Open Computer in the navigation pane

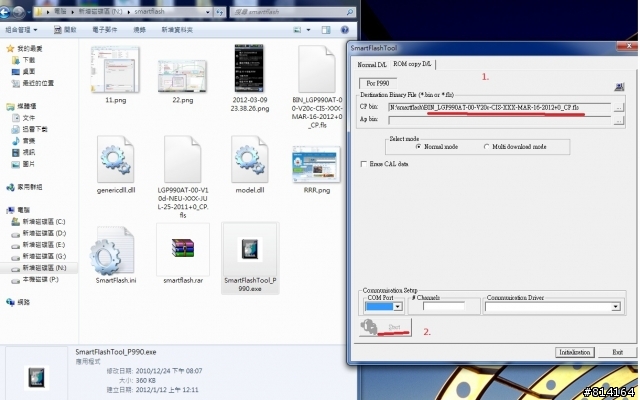click(18, 210)
